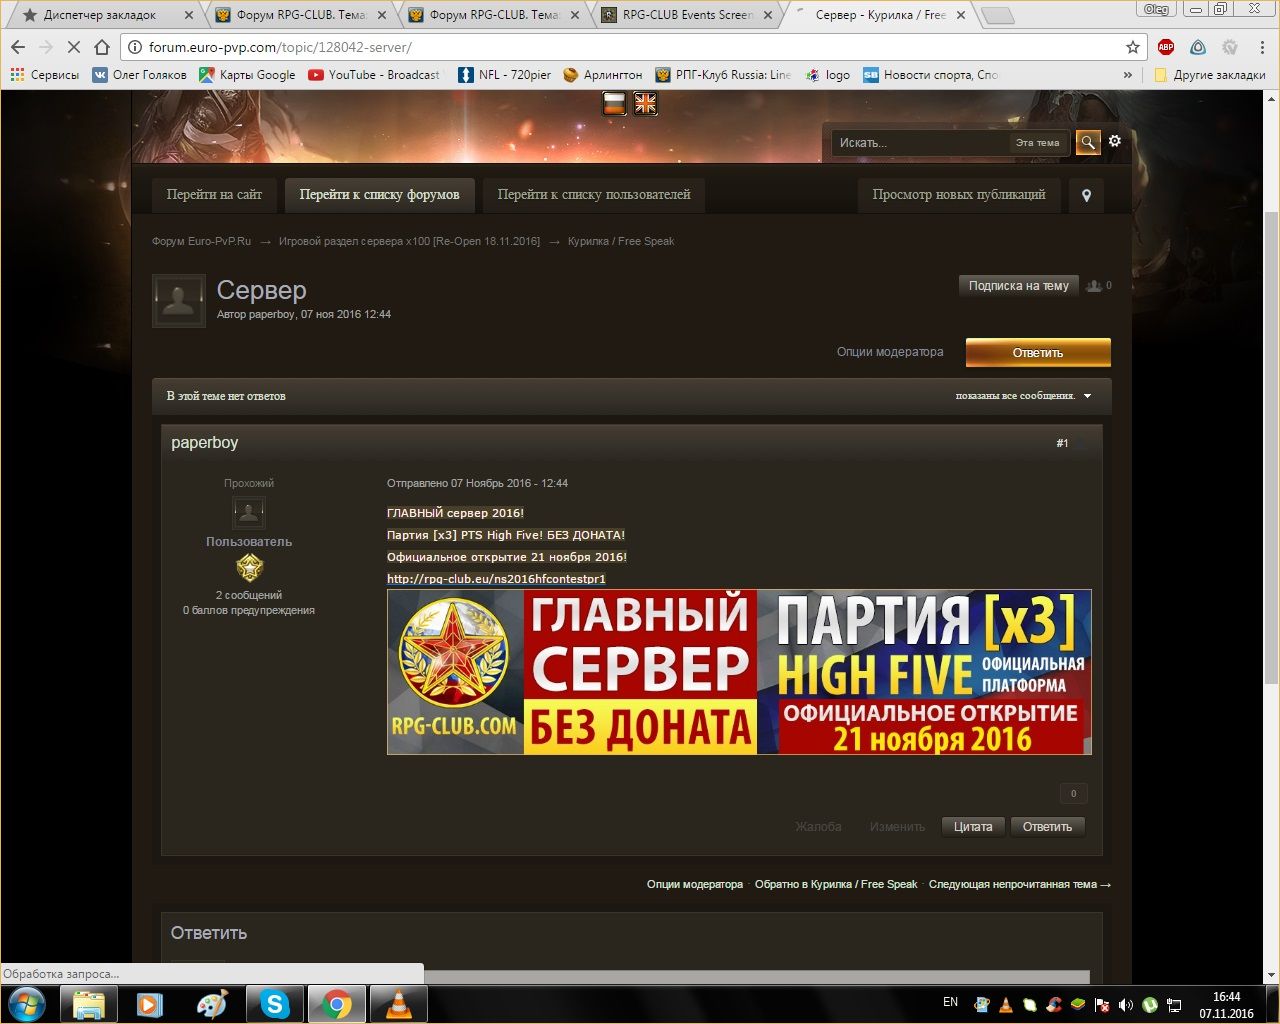The image size is (1280, 1024).
Task: Open the new tab button
Action: tap(997, 15)
